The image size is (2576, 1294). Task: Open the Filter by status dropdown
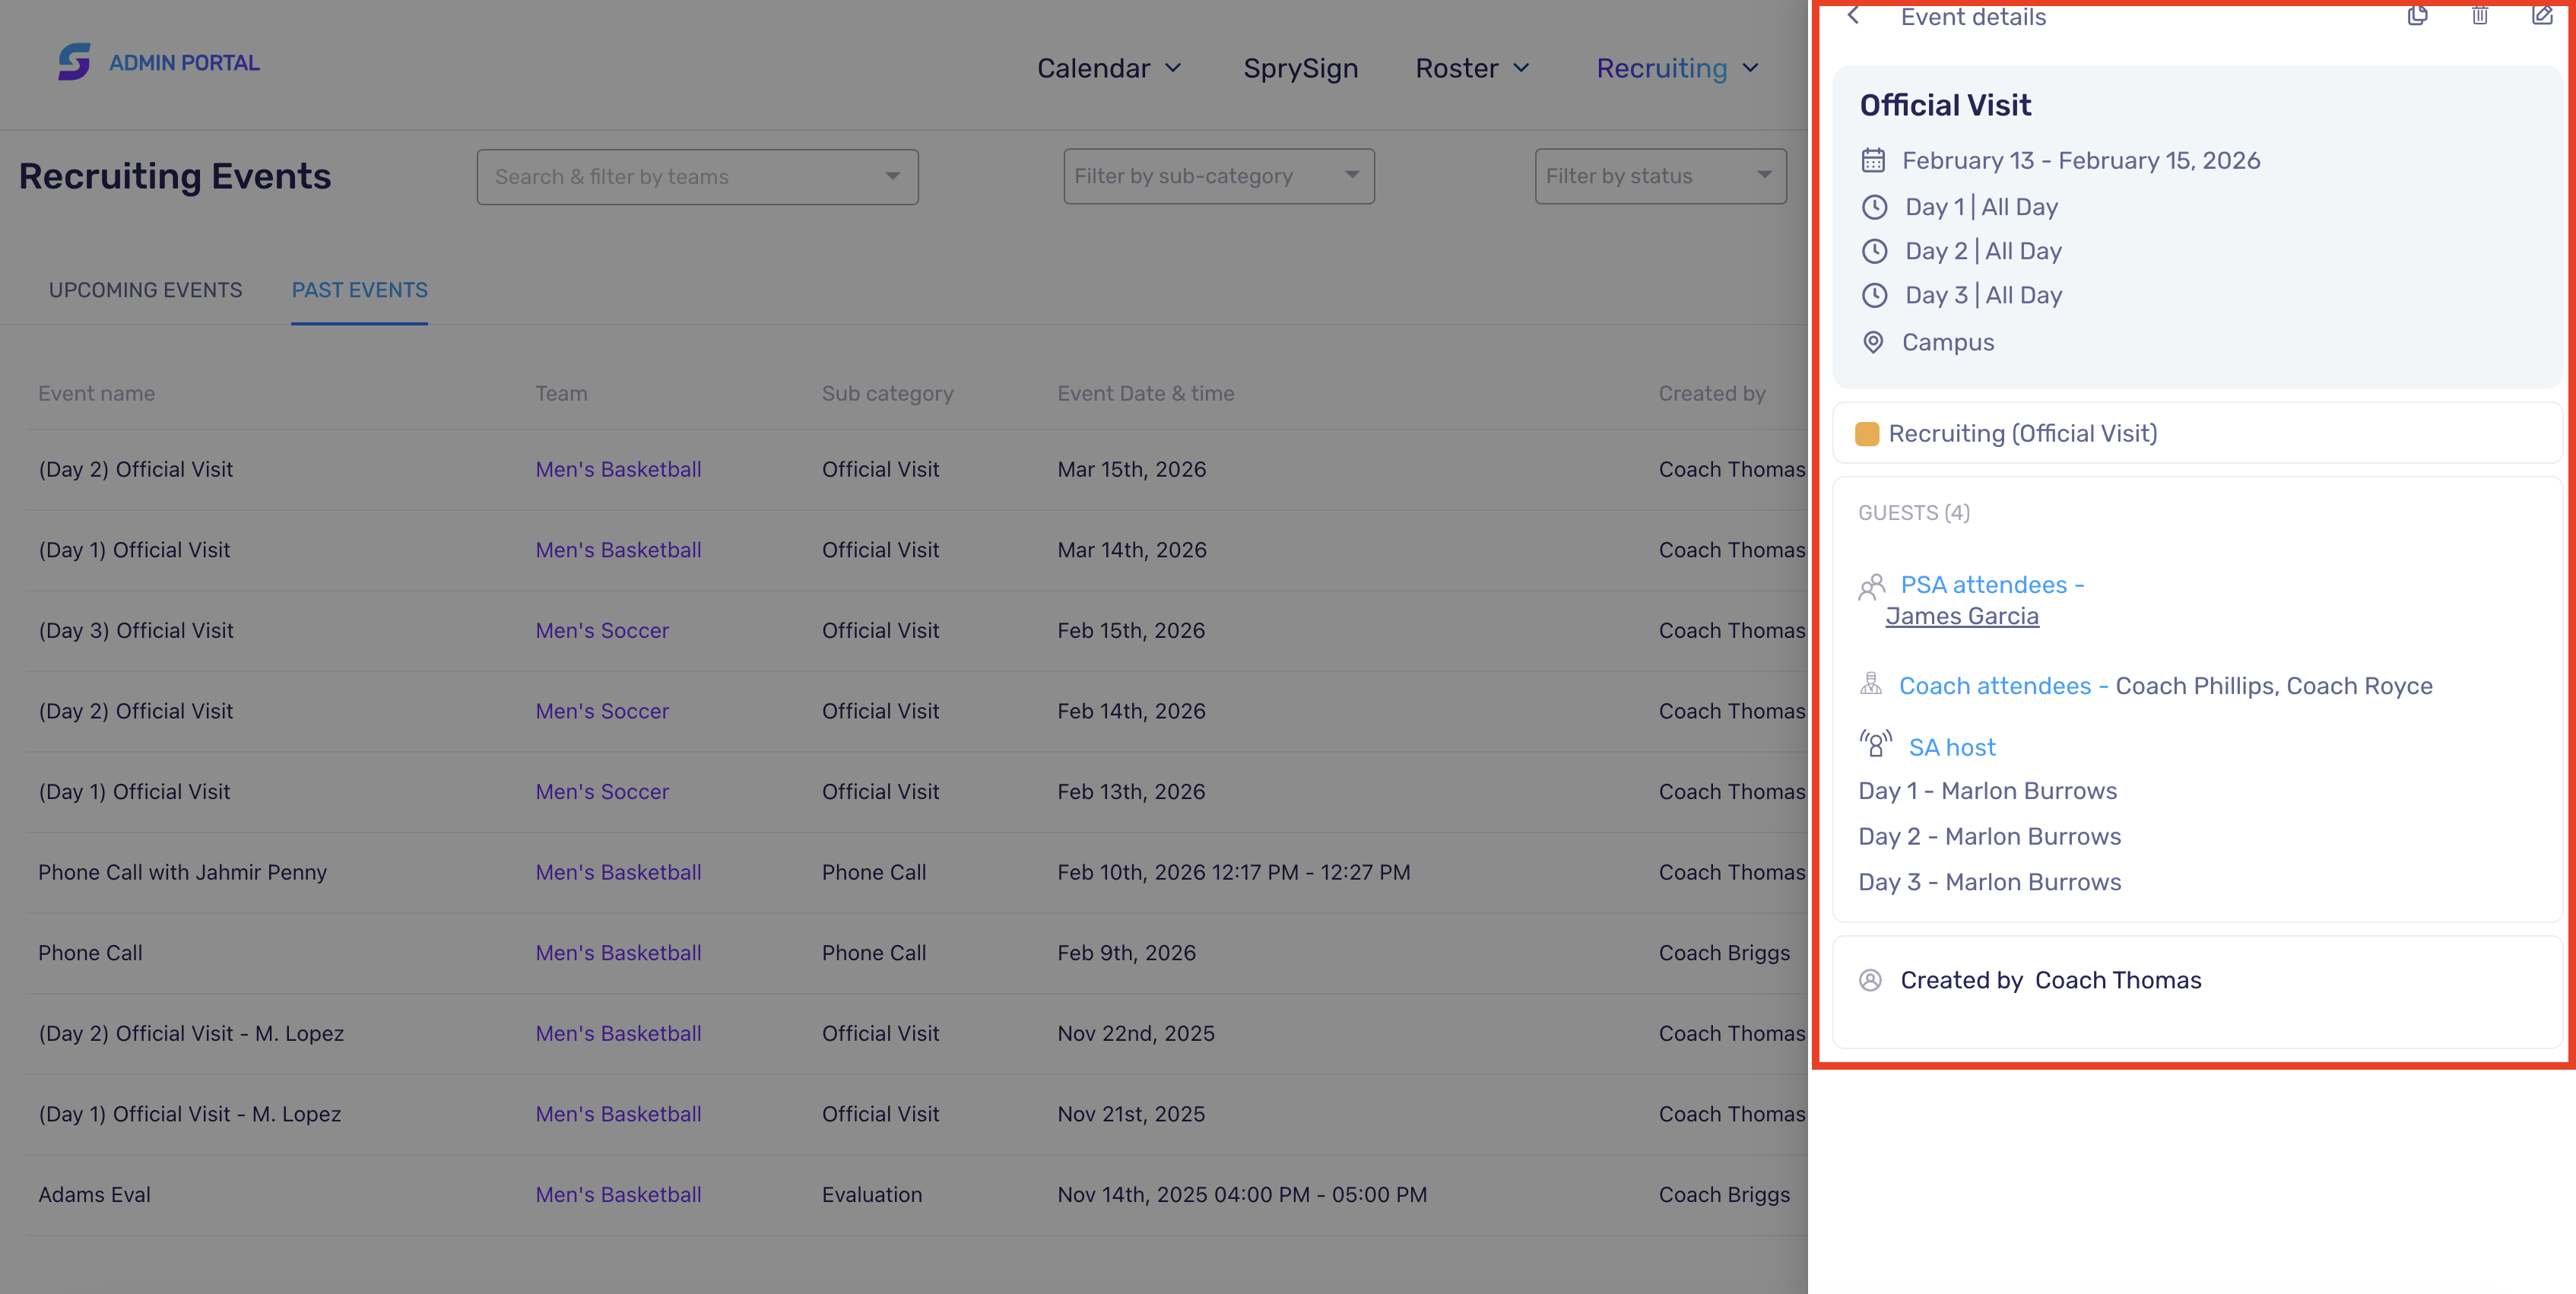tap(1660, 176)
